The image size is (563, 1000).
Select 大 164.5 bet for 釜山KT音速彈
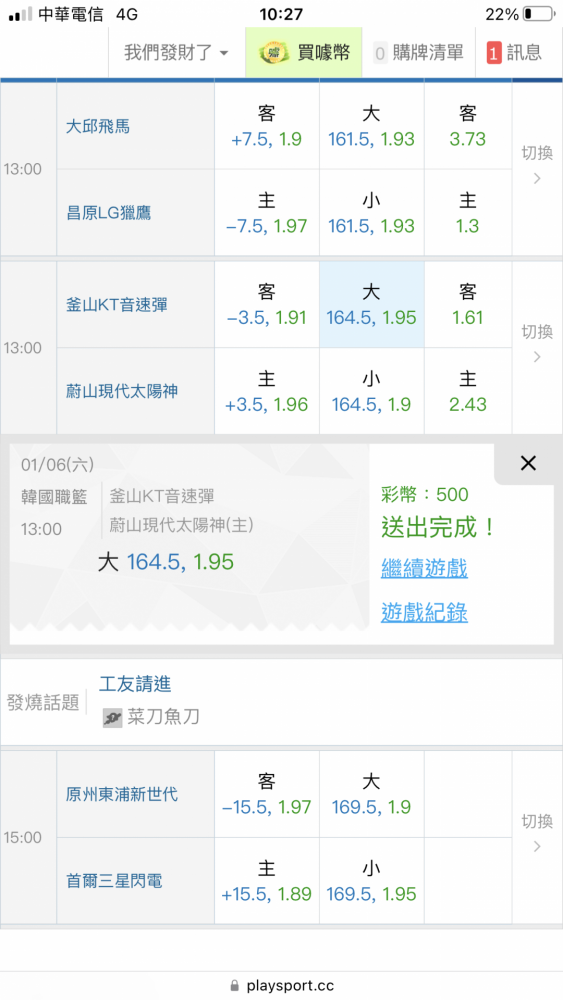coord(371,305)
